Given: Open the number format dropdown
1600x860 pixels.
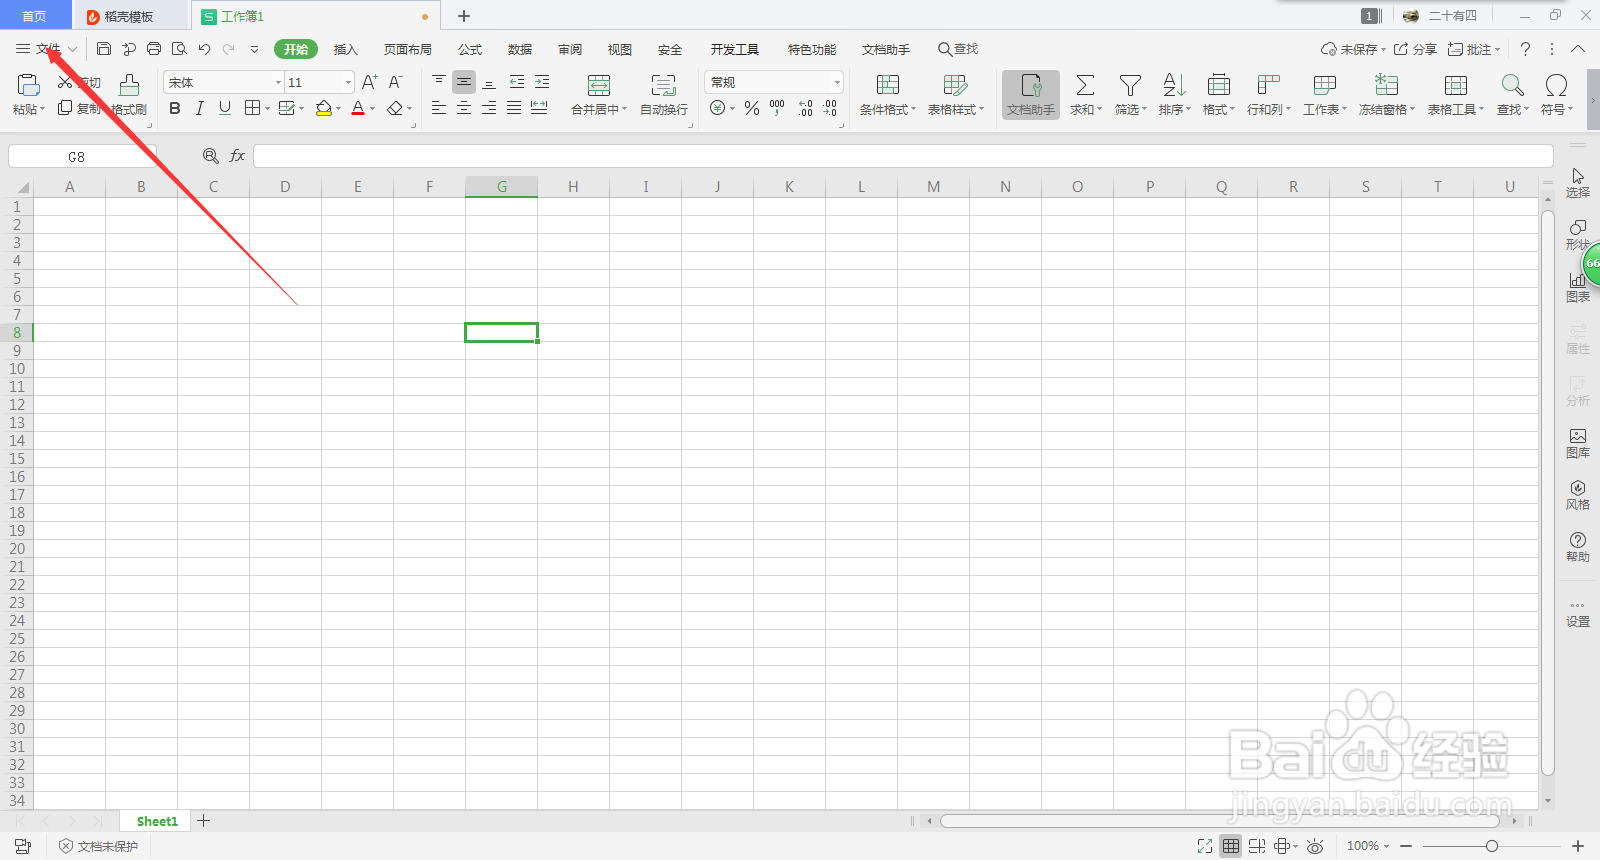Looking at the screenshot, I should click(837, 82).
